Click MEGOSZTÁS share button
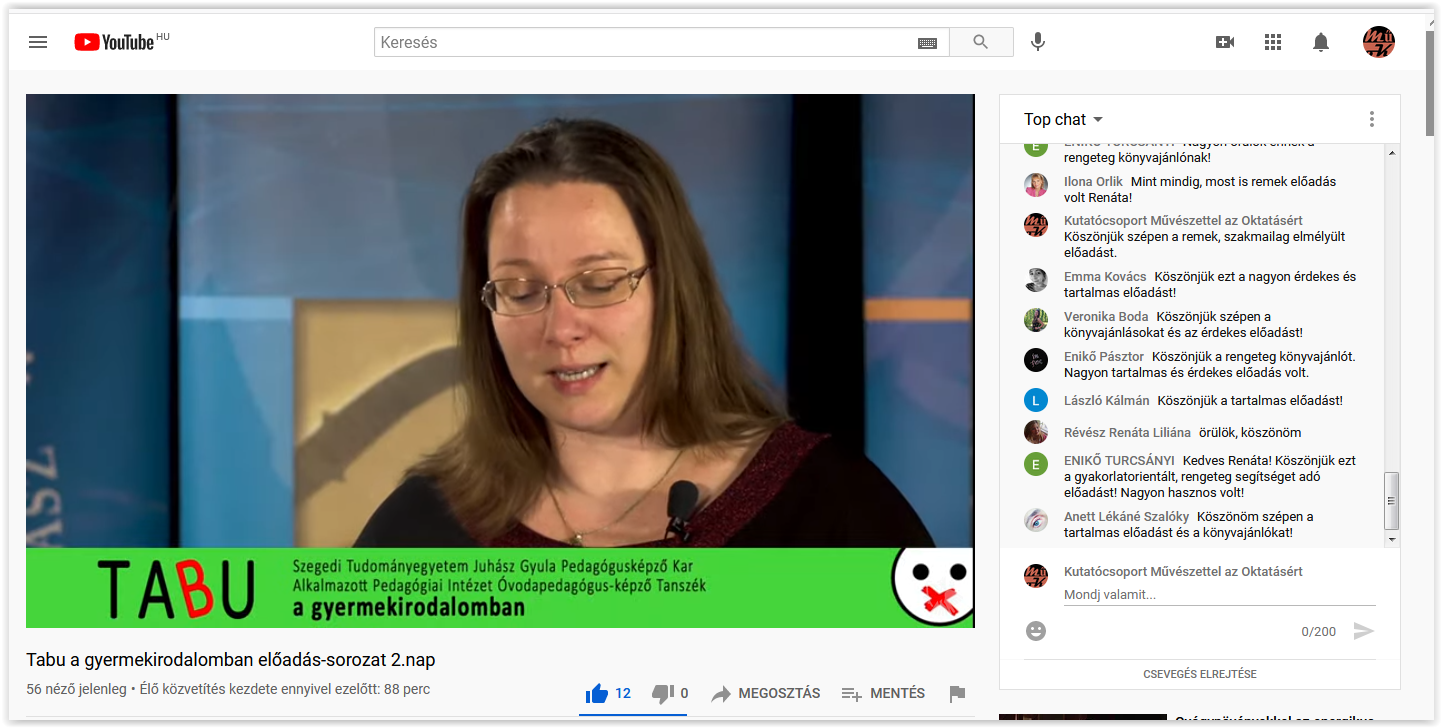The image size is (1442, 728). pyautogui.click(x=766, y=693)
